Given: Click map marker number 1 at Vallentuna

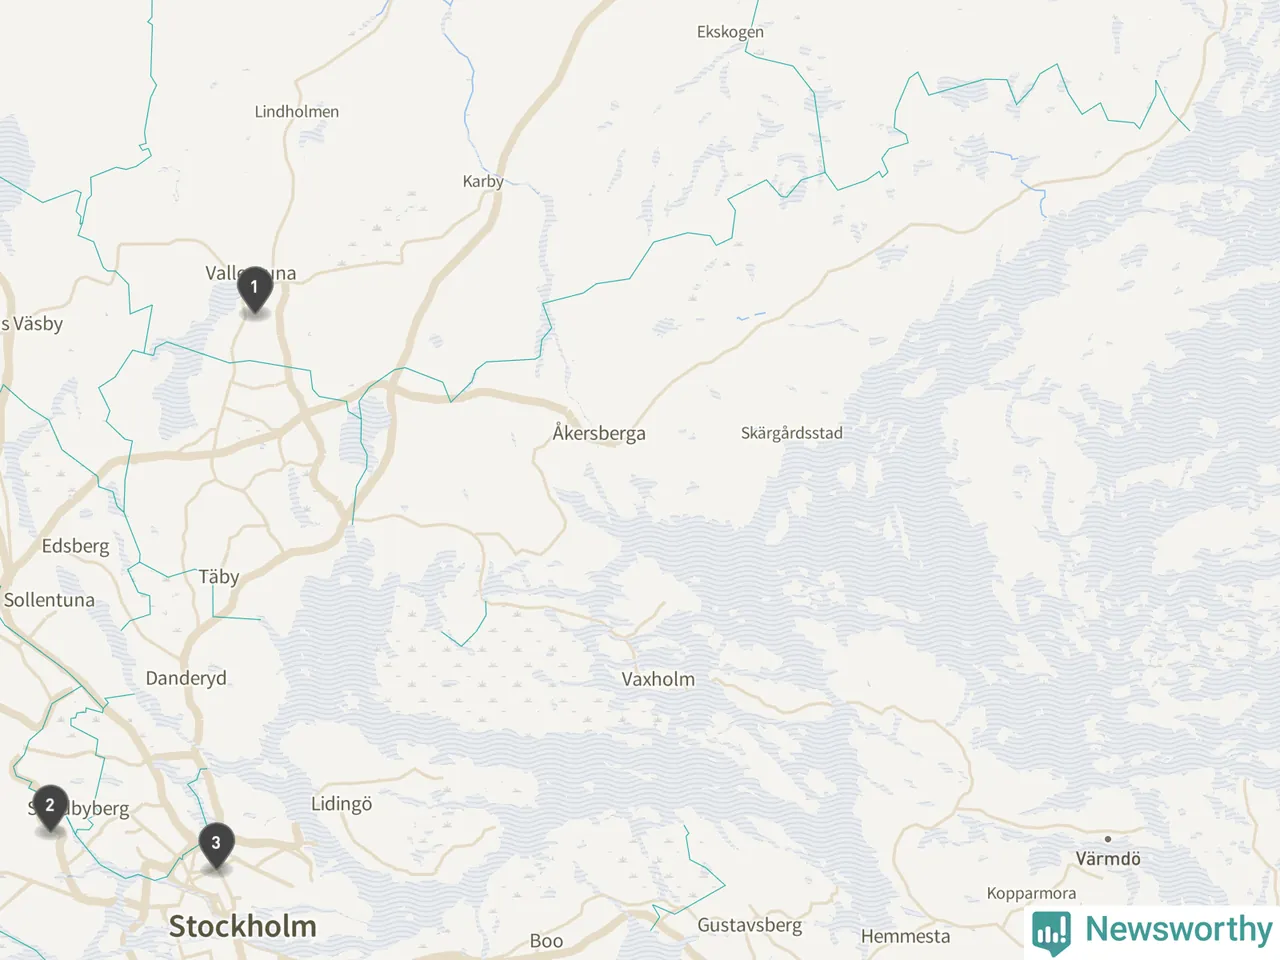Looking at the screenshot, I should 254,290.
